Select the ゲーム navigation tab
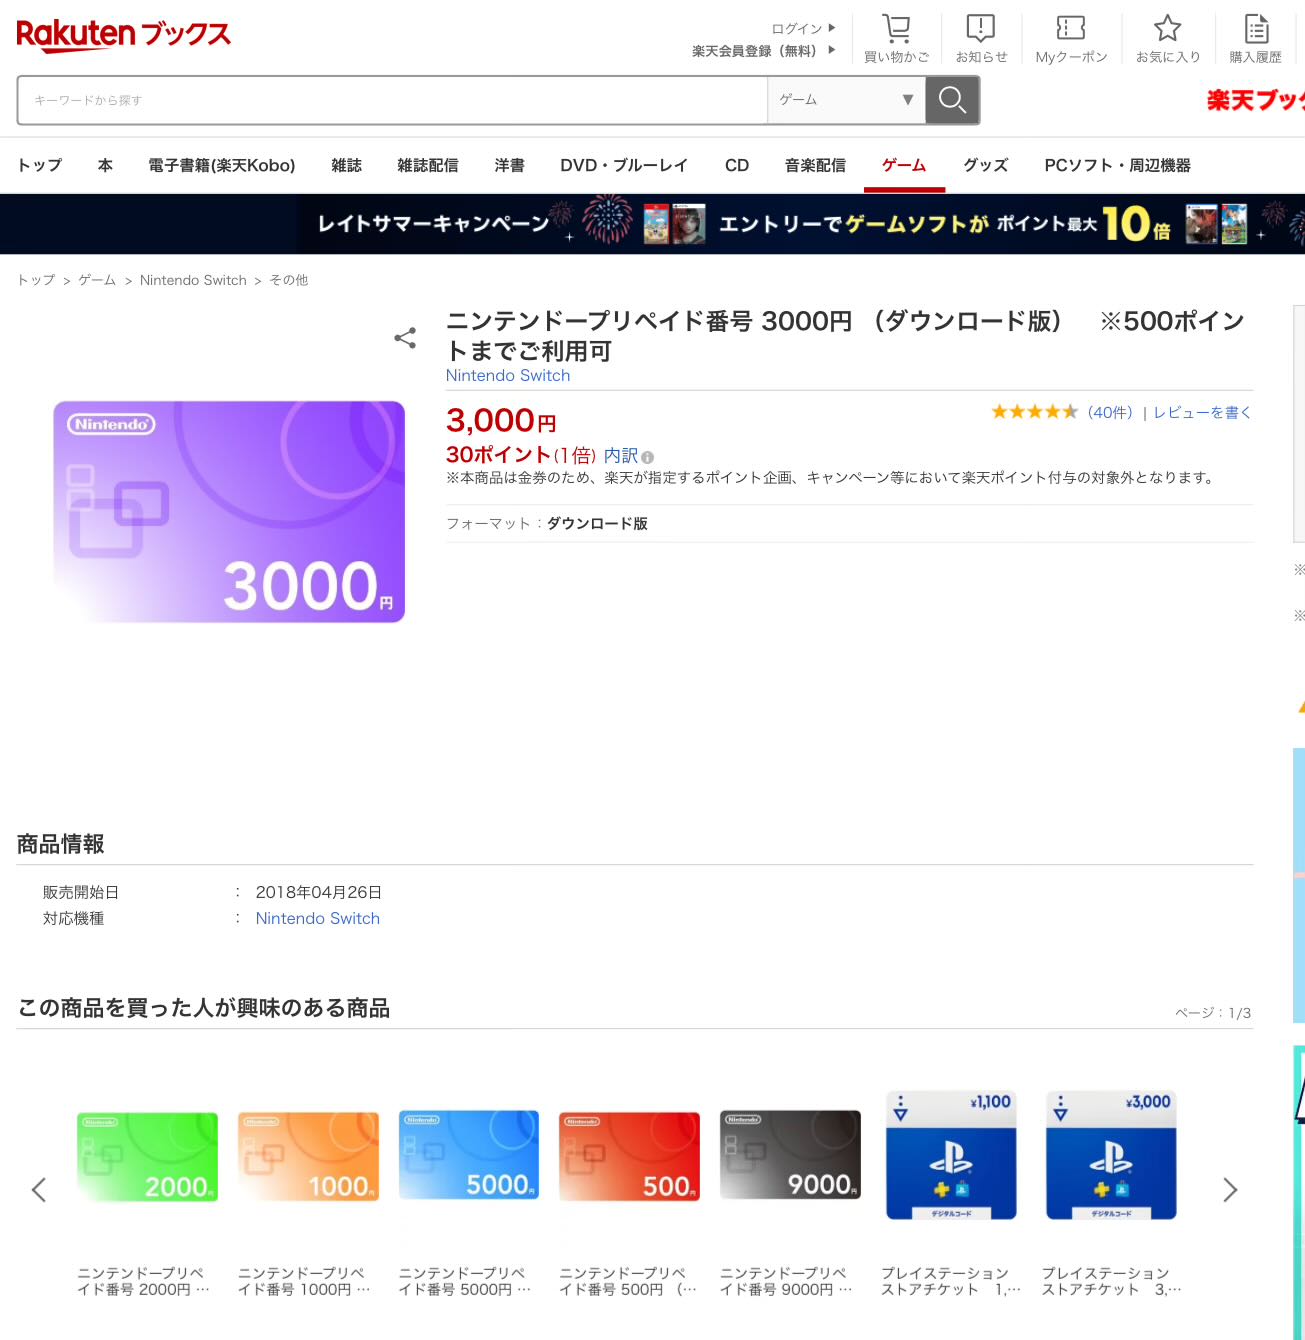This screenshot has height=1340, width=1305. pyautogui.click(x=904, y=165)
